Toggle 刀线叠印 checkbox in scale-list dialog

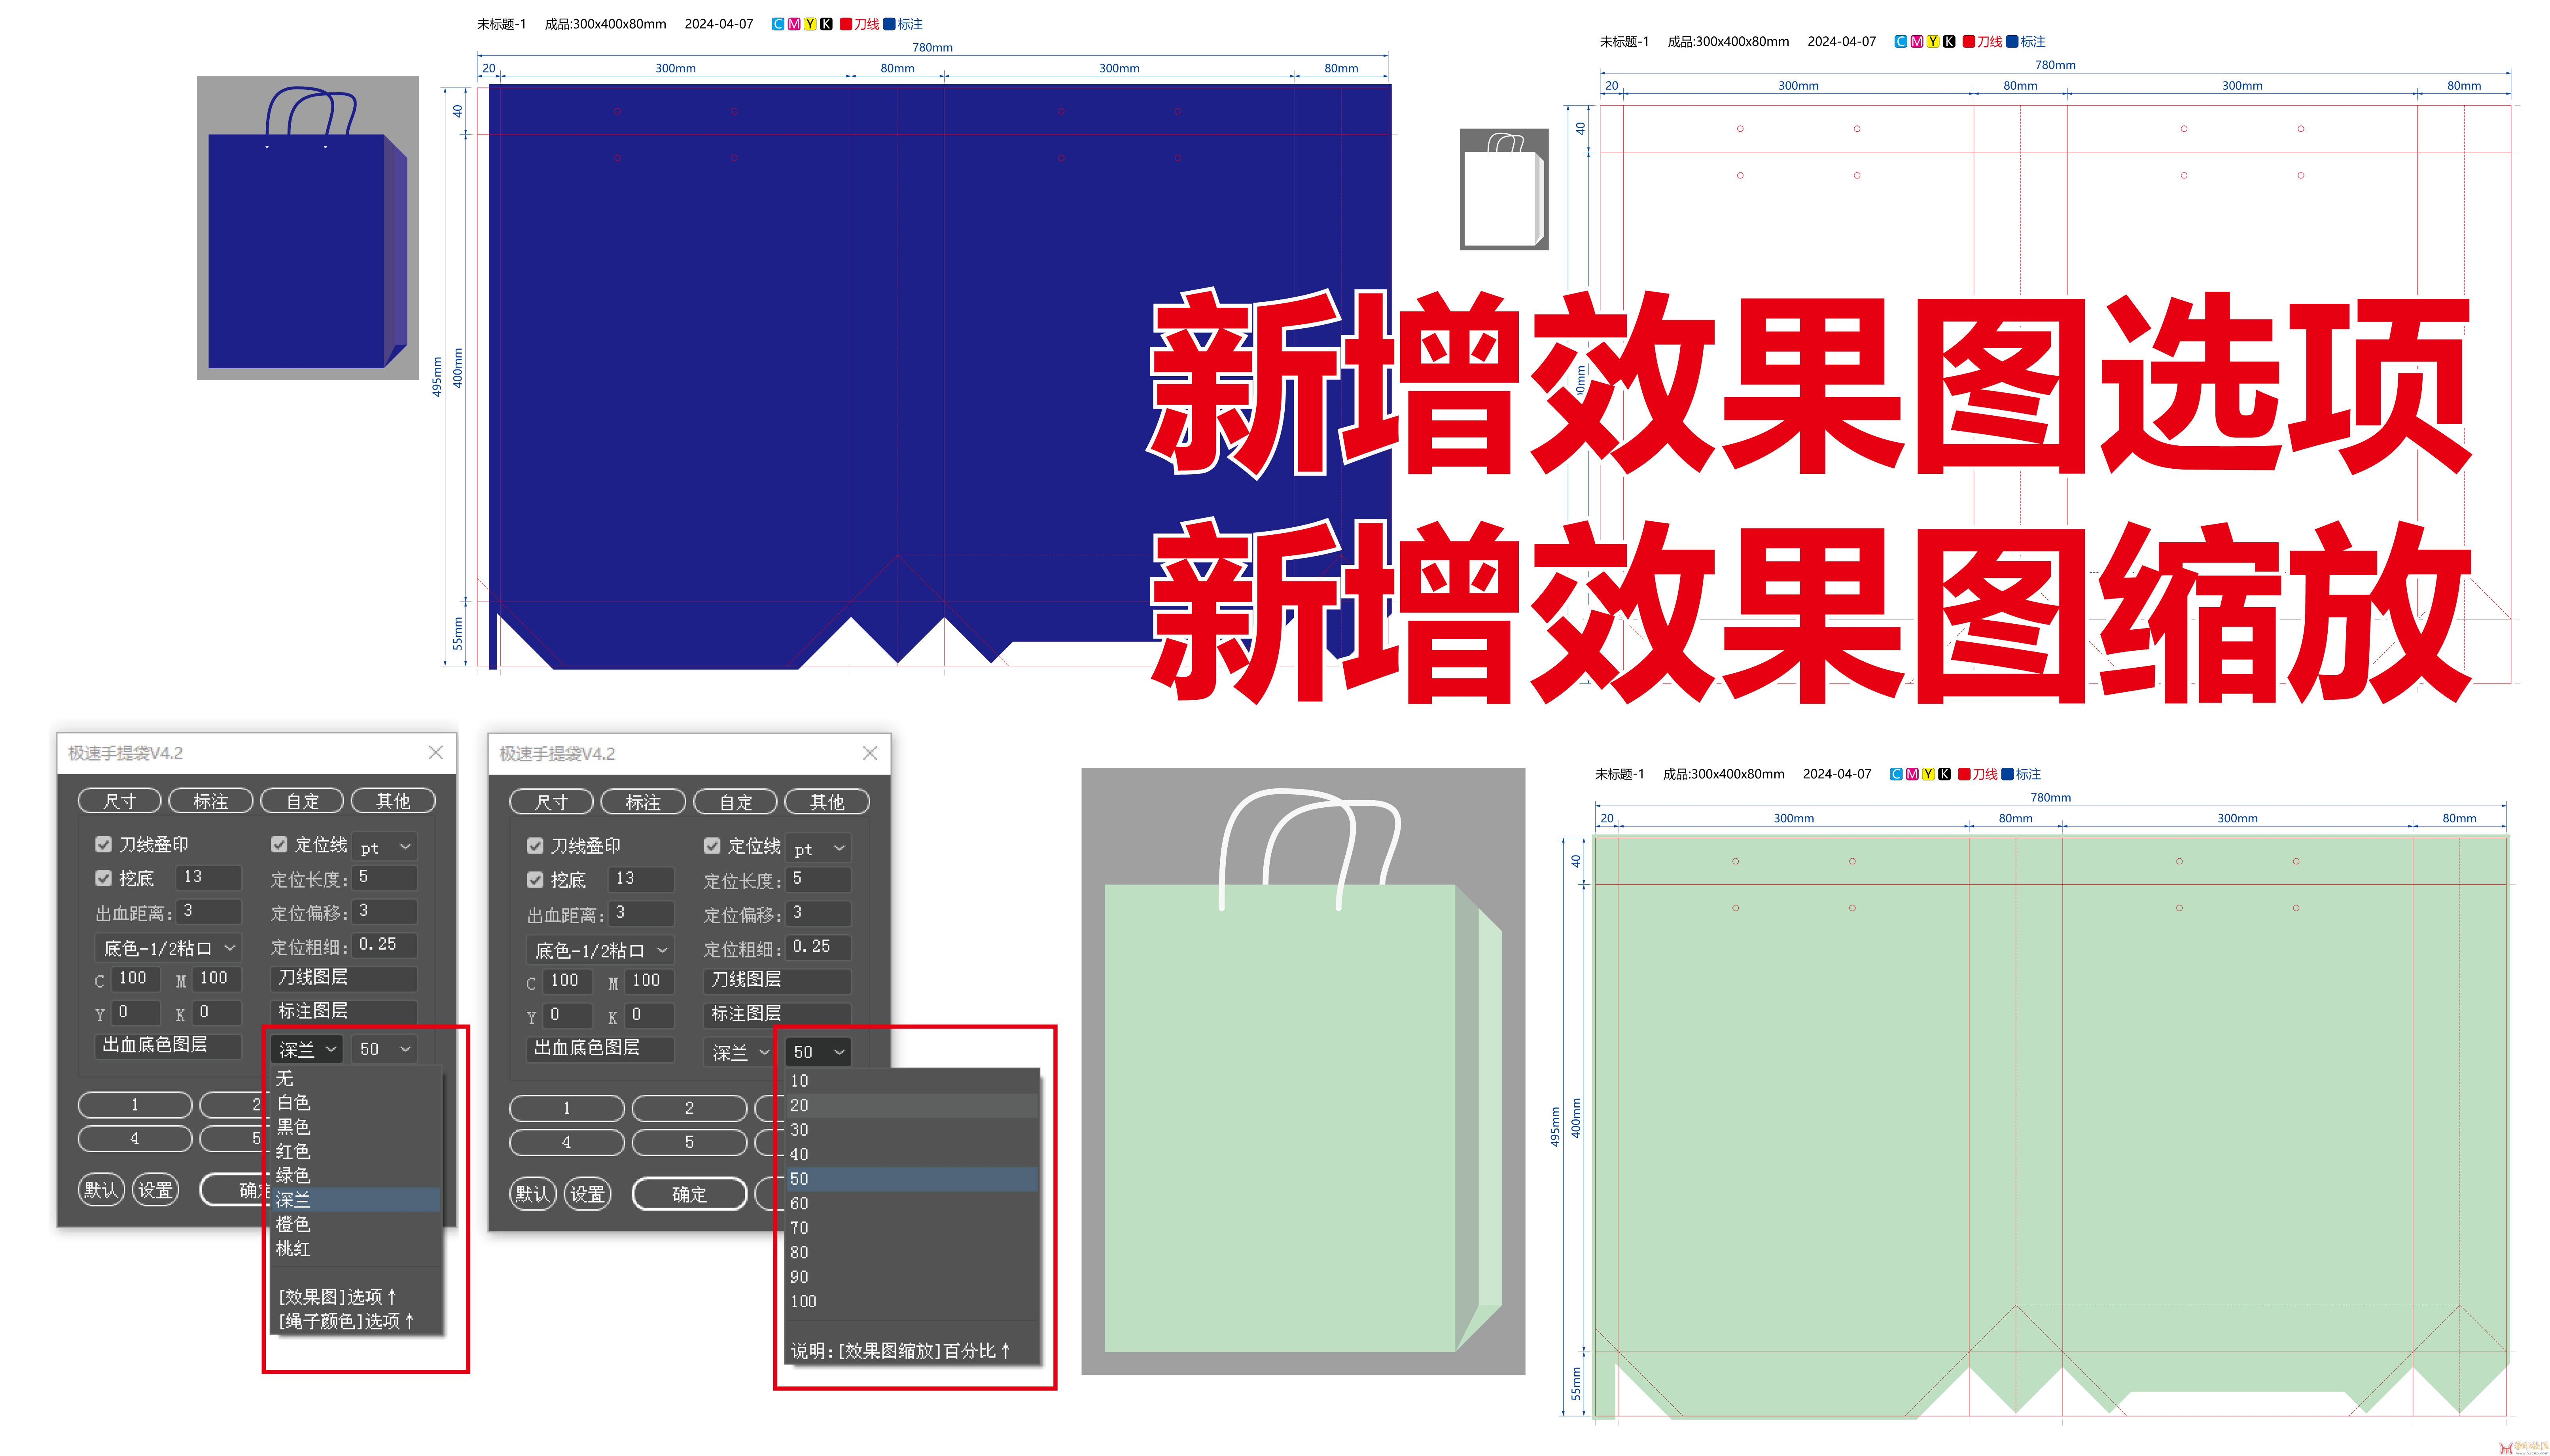535,846
